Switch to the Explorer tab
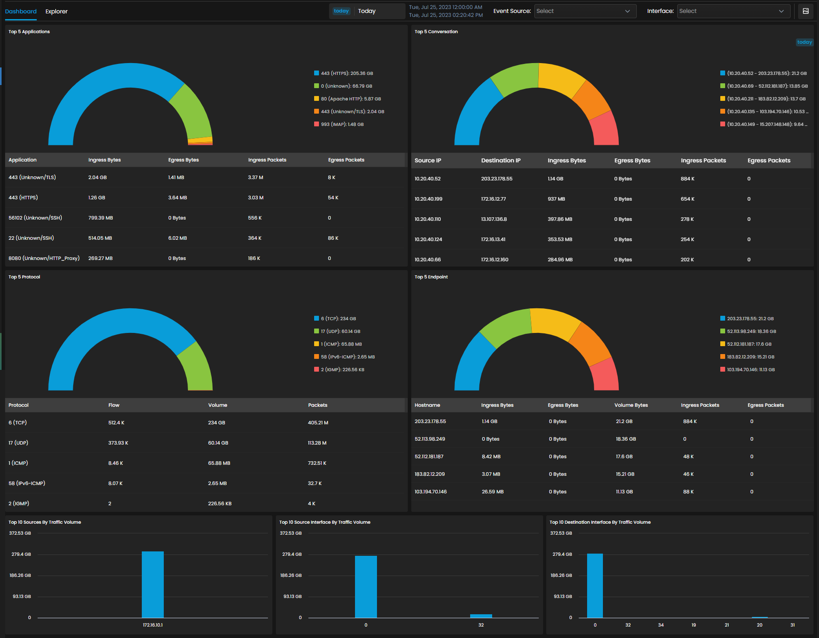The width and height of the screenshot is (819, 638). coord(56,11)
